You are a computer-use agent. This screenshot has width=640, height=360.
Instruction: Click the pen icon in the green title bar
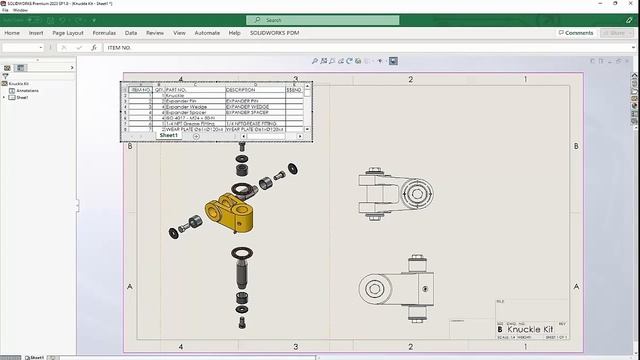(x=629, y=20)
